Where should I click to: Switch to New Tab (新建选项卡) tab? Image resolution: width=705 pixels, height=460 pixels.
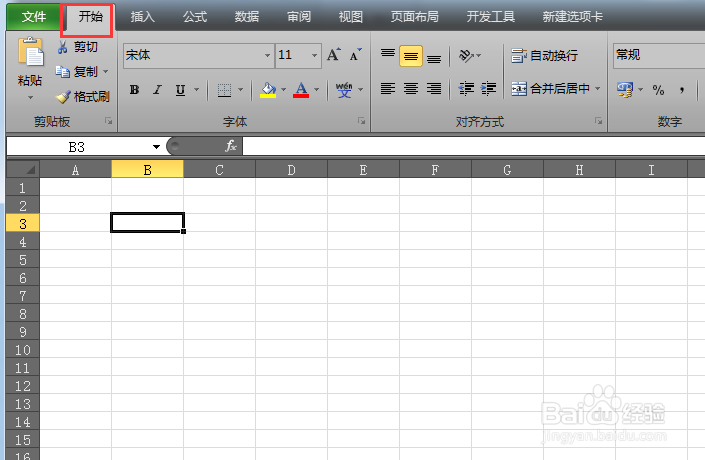pyautogui.click(x=572, y=17)
